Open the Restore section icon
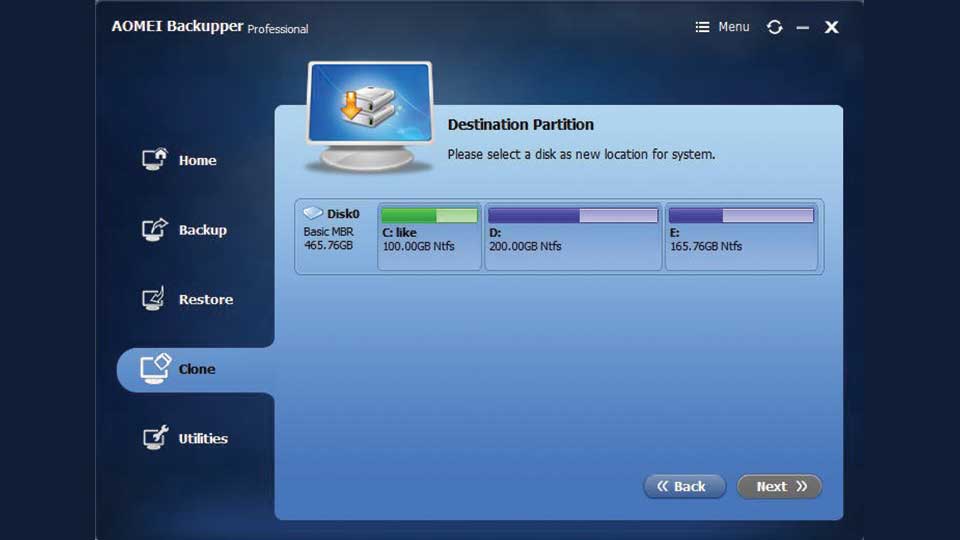This screenshot has height=540, width=960. tap(154, 299)
